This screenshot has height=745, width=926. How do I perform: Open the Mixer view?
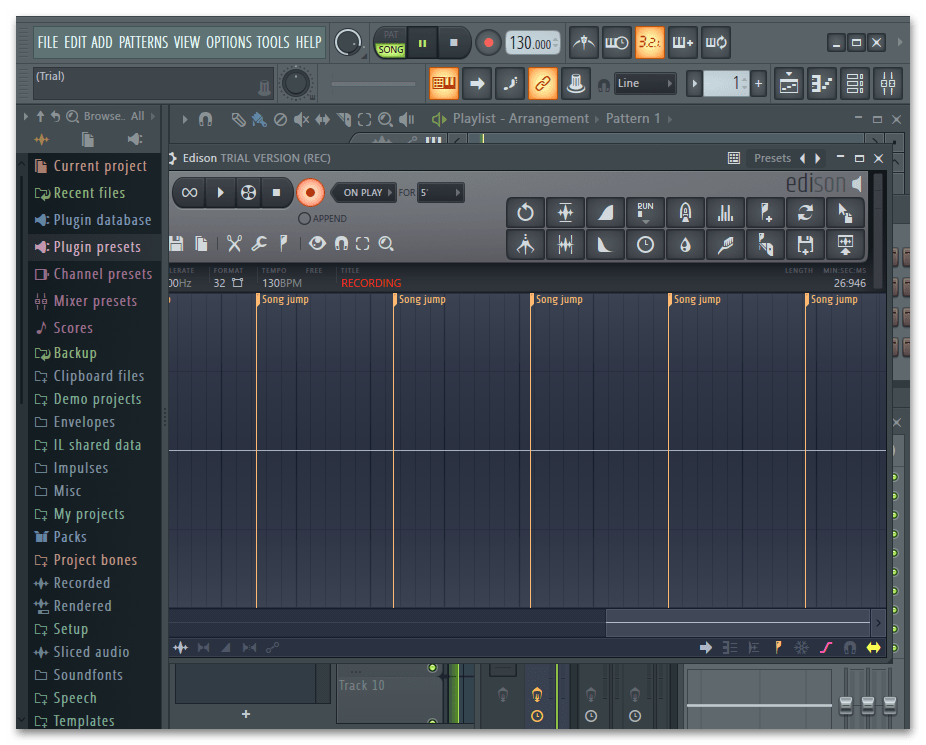(x=888, y=83)
